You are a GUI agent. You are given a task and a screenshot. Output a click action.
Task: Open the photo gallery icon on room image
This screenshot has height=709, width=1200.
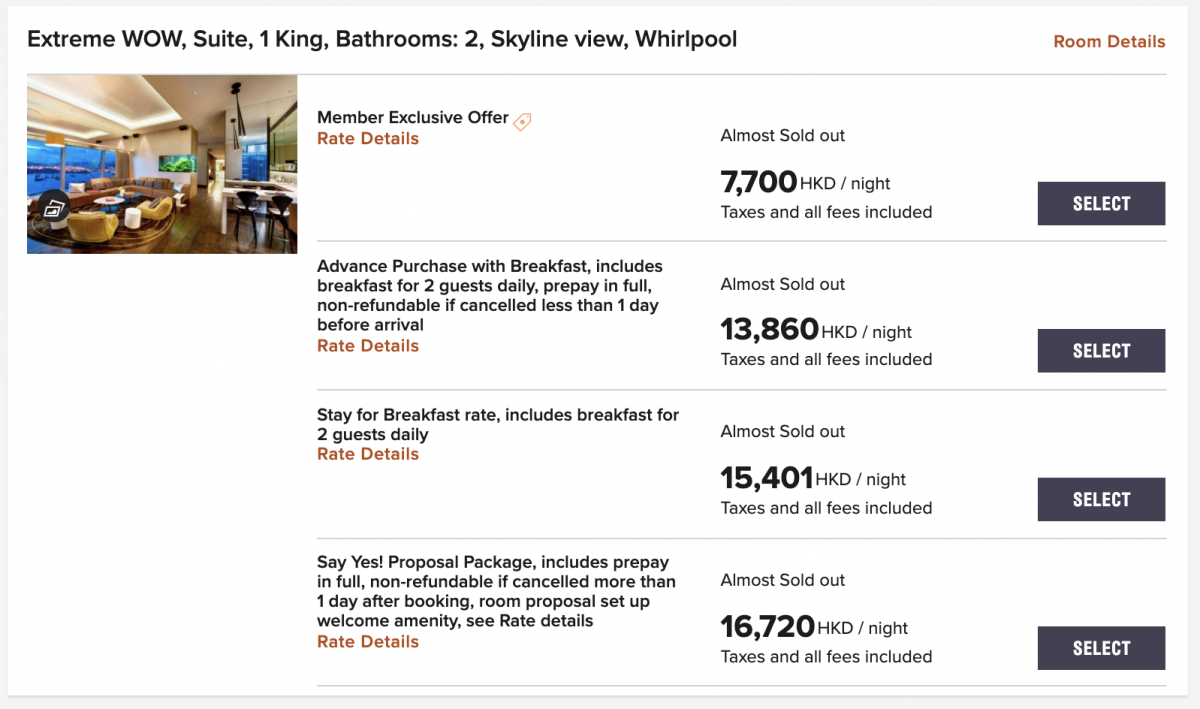click(x=54, y=209)
